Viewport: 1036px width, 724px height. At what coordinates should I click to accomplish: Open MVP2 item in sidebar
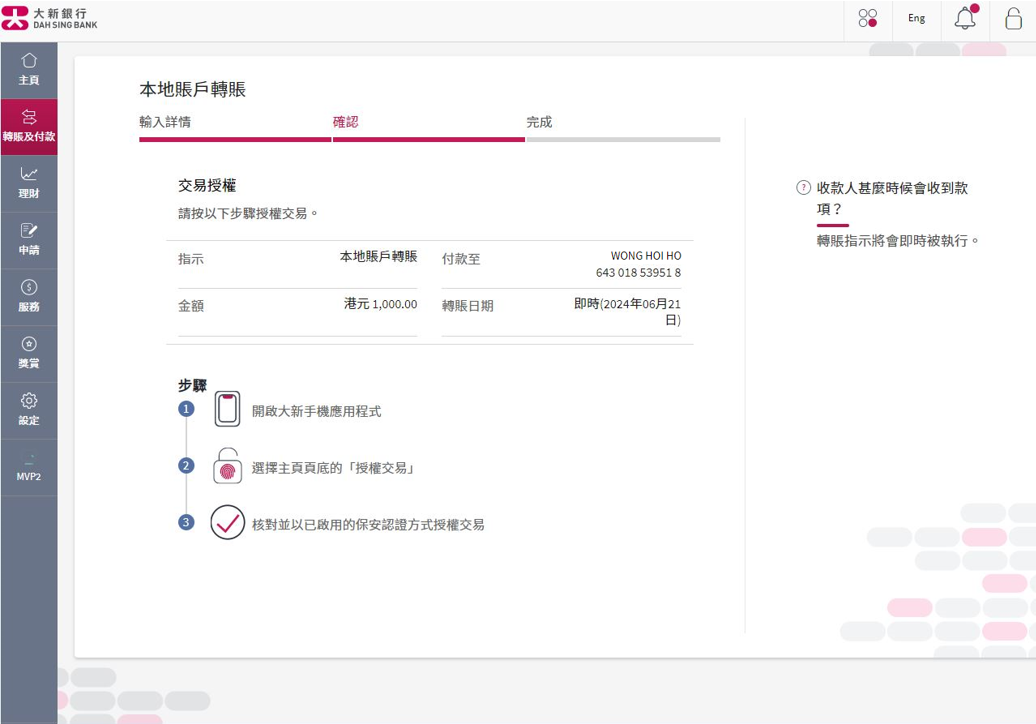(x=29, y=468)
